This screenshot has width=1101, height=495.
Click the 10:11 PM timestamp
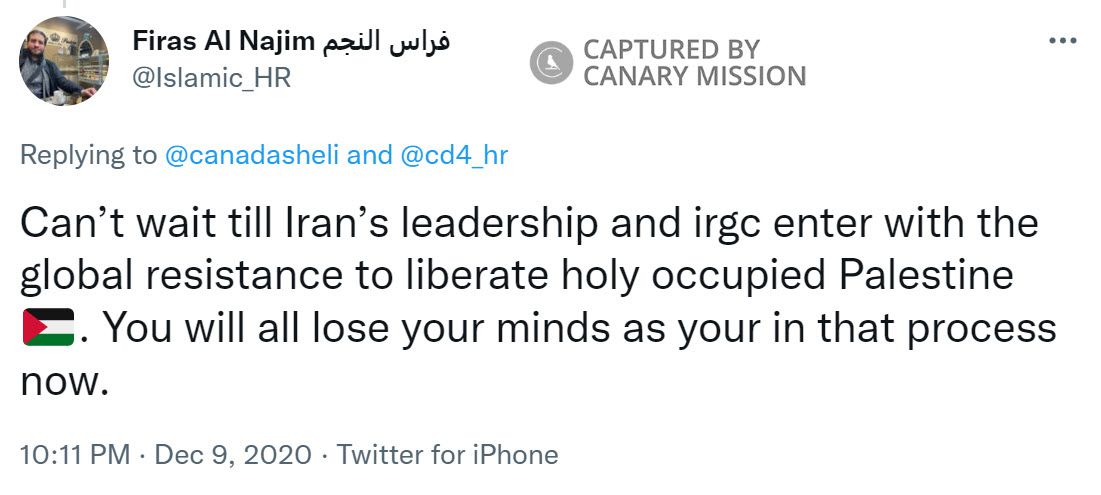76,455
